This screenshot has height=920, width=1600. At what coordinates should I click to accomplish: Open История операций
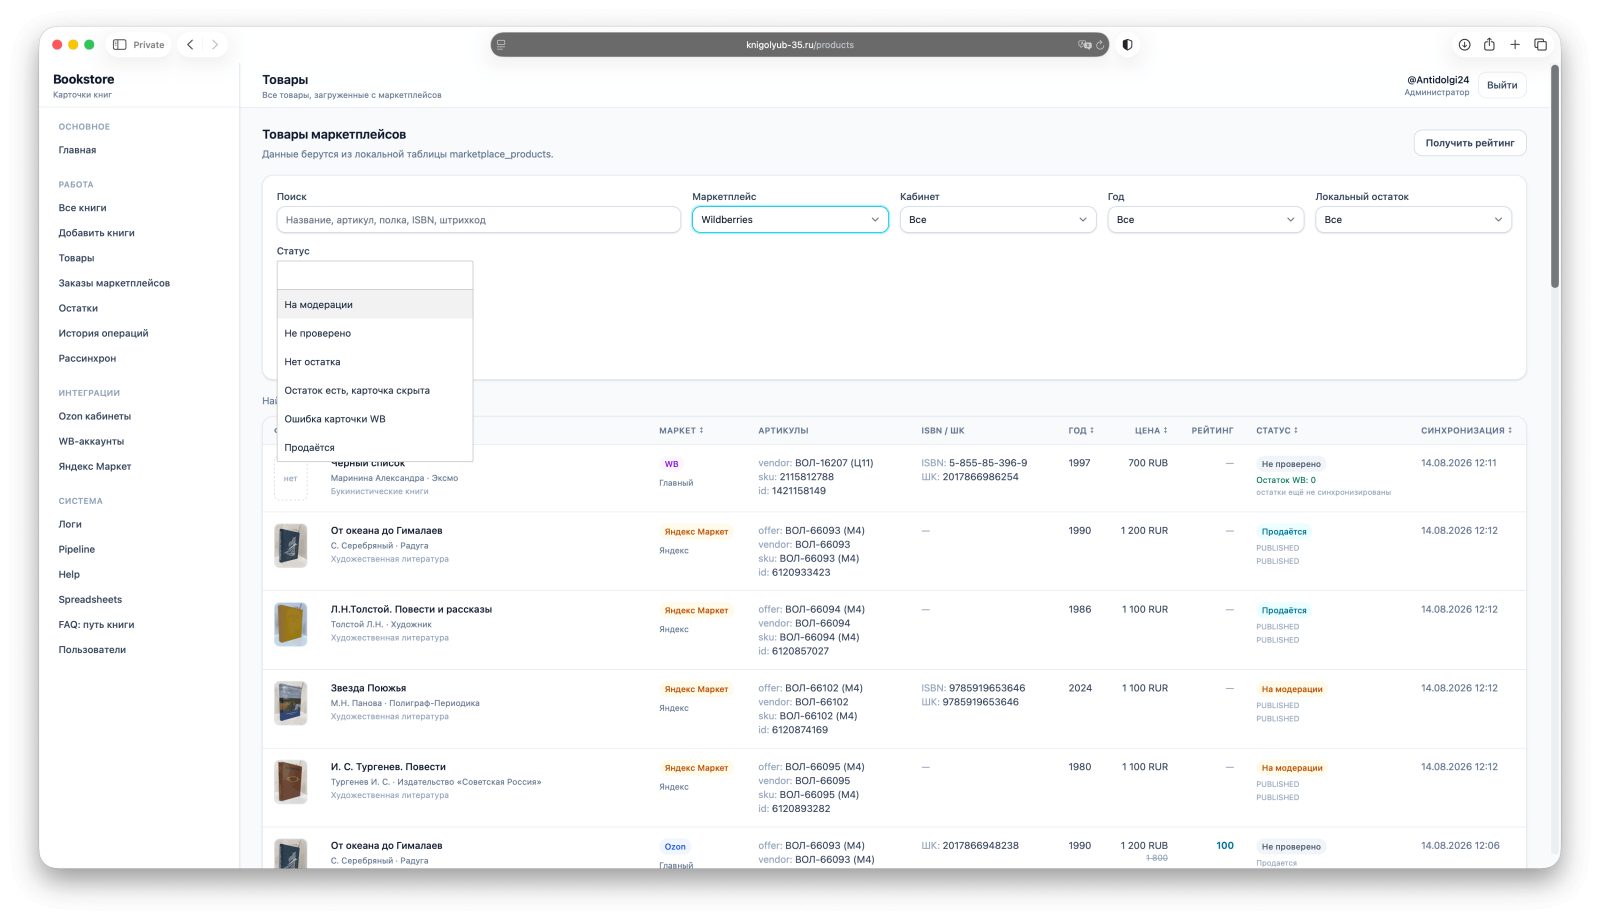103,333
